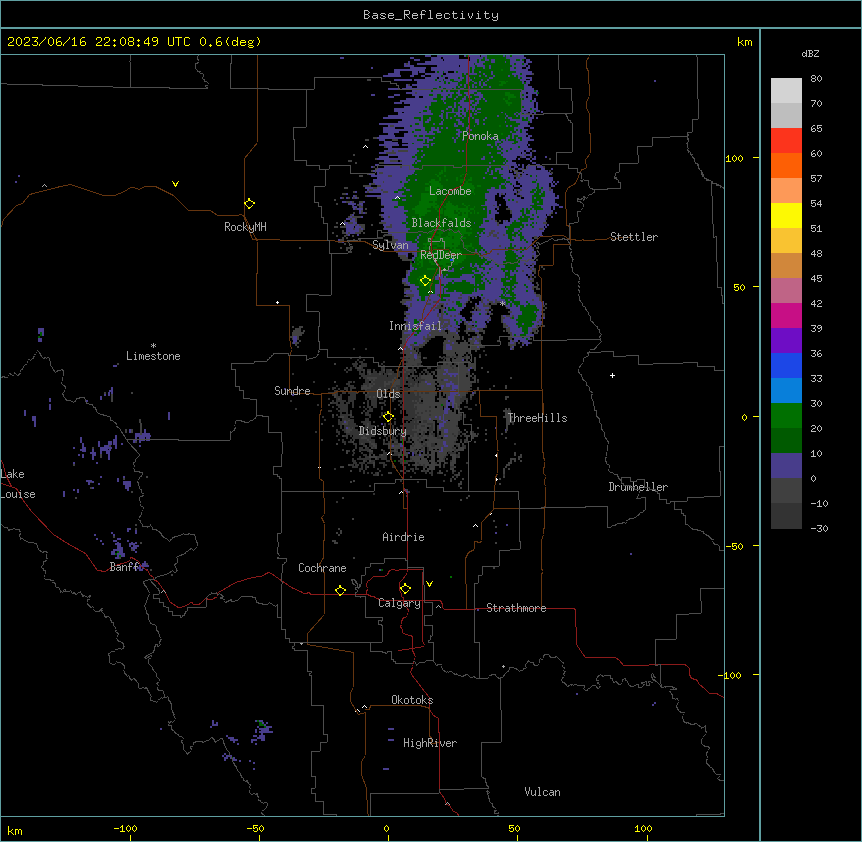This screenshot has width=862, height=842.
Task: Click the -100 tick label on horizontal axis
Action: pyautogui.click(x=125, y=828)
